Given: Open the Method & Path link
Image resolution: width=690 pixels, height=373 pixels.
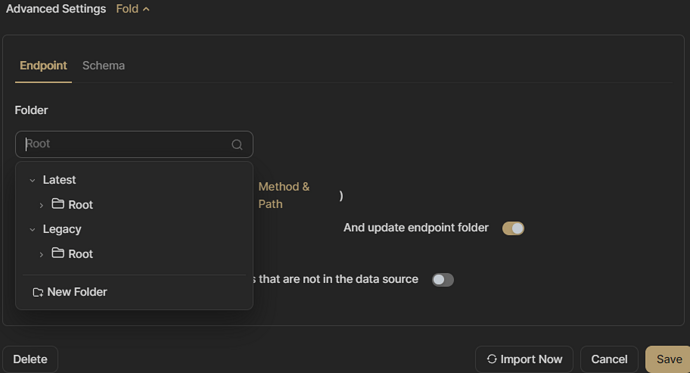Looking at the screenshot, I should click(284, 195).
